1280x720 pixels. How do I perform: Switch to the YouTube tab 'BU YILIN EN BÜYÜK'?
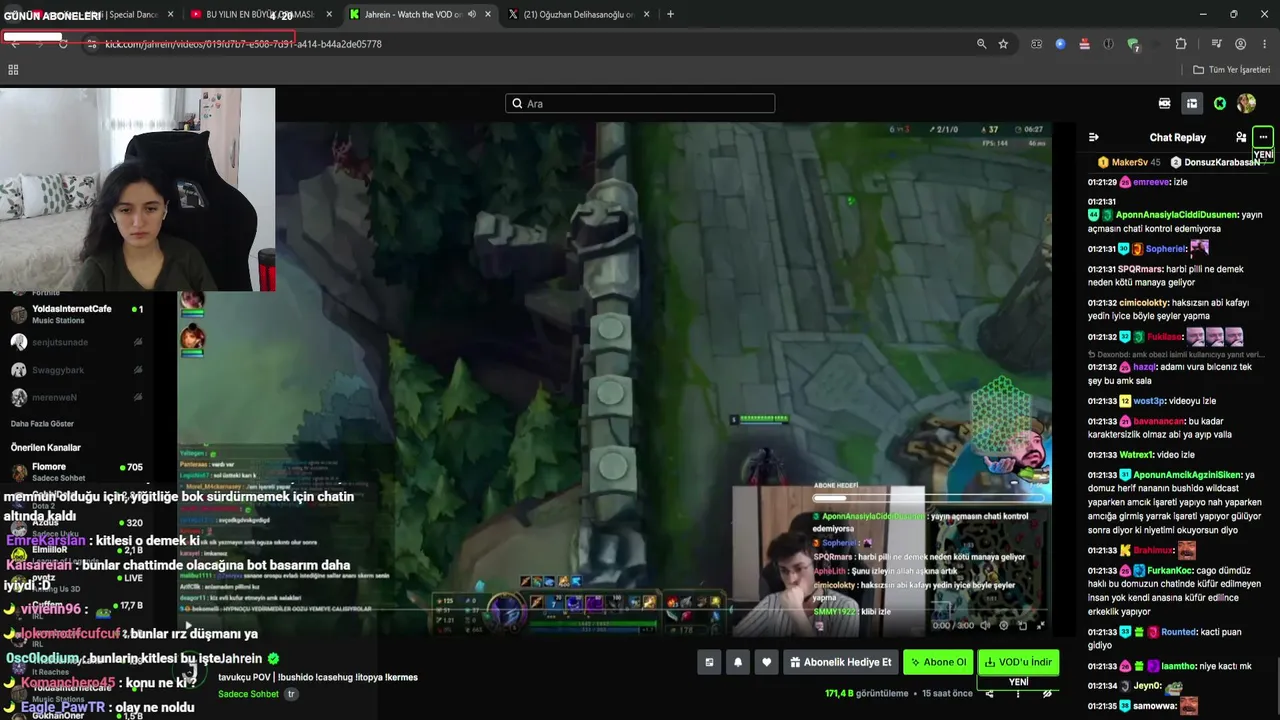(261, 14)
